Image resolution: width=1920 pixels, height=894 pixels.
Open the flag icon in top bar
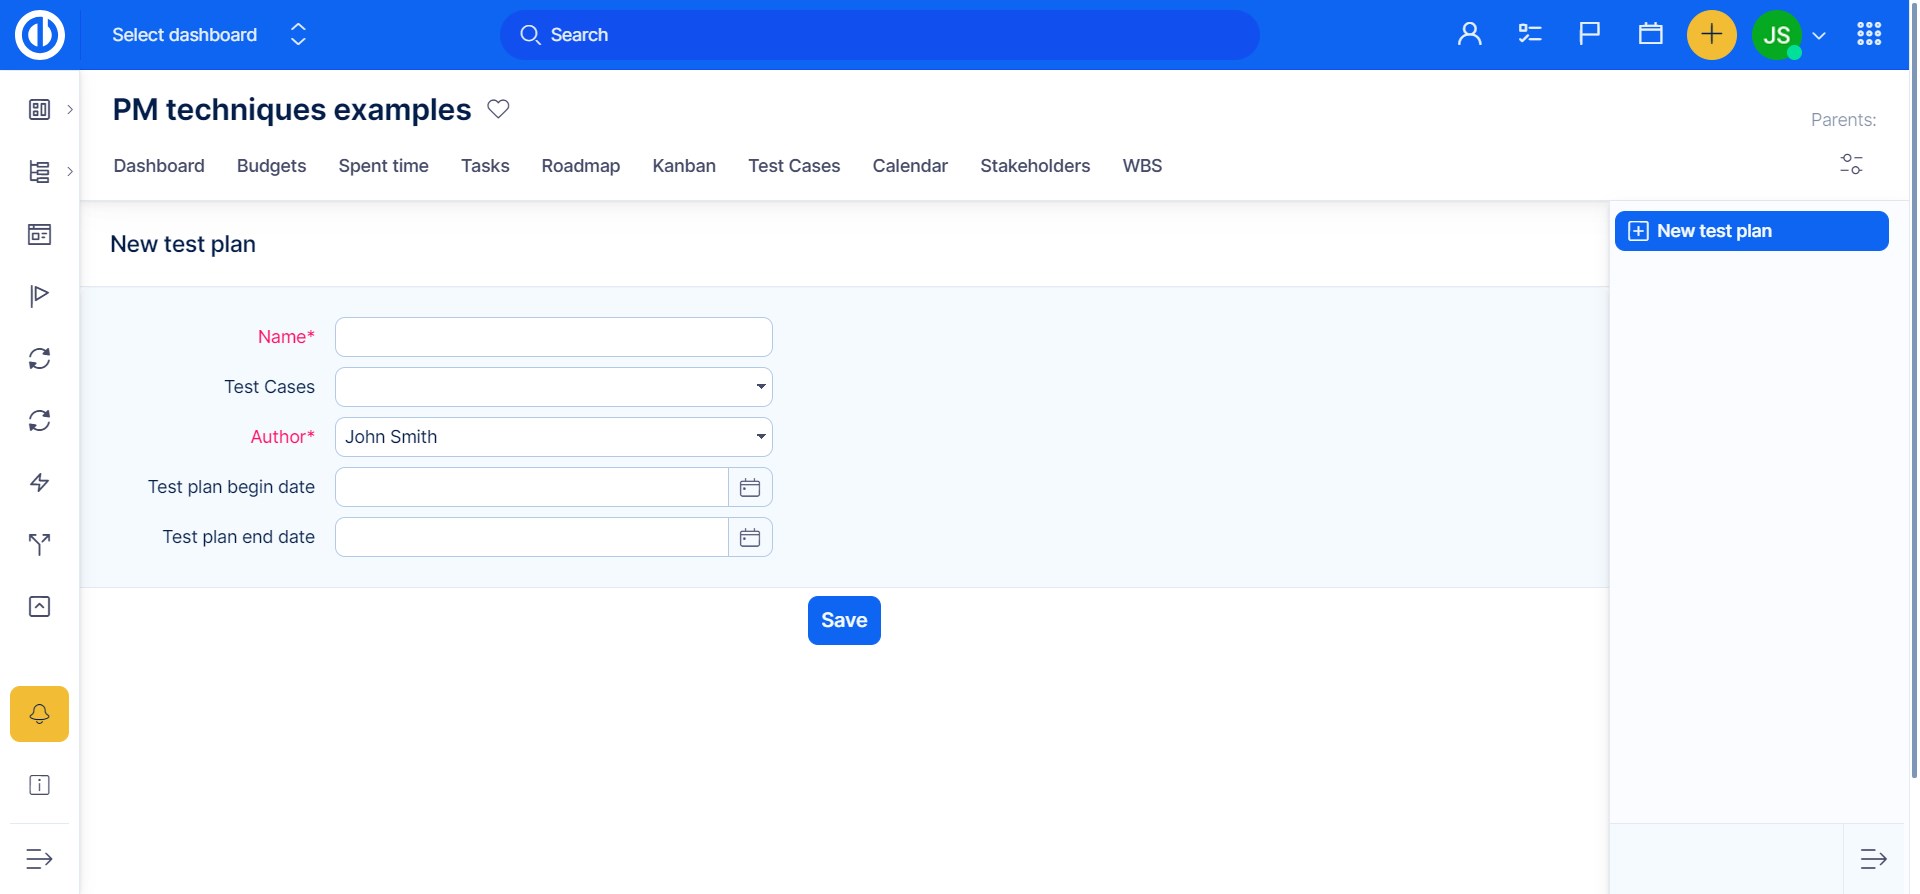pos(1589,35)
